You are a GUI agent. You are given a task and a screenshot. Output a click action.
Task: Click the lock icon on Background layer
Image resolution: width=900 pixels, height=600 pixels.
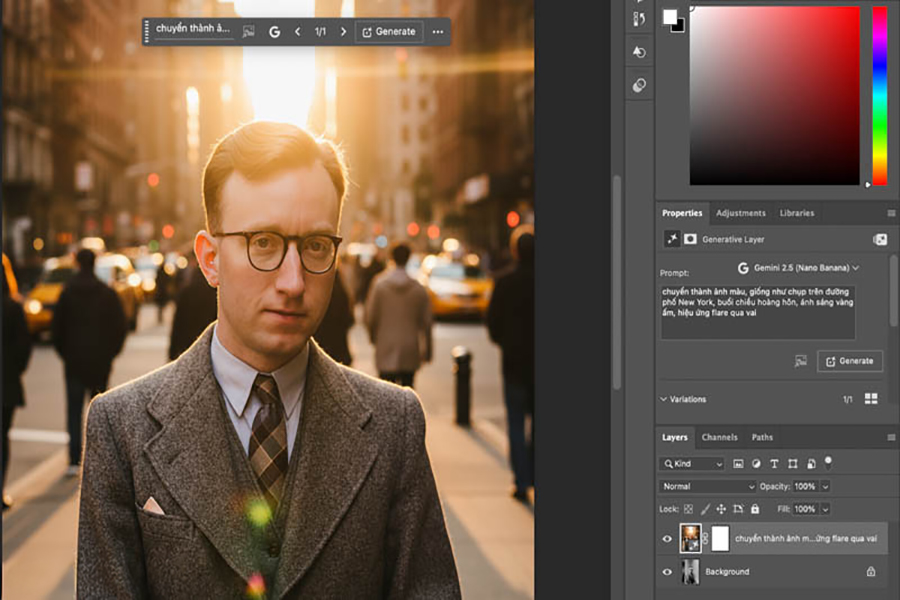point(870,572)
